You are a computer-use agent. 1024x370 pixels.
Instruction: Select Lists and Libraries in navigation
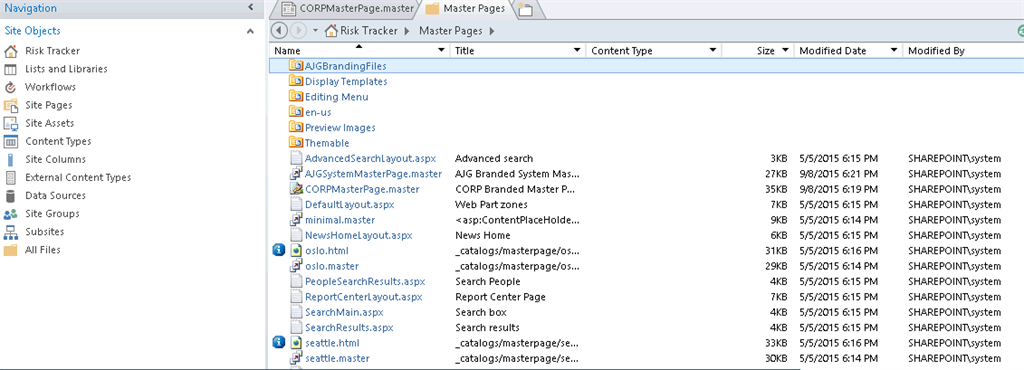coord(66,69)
